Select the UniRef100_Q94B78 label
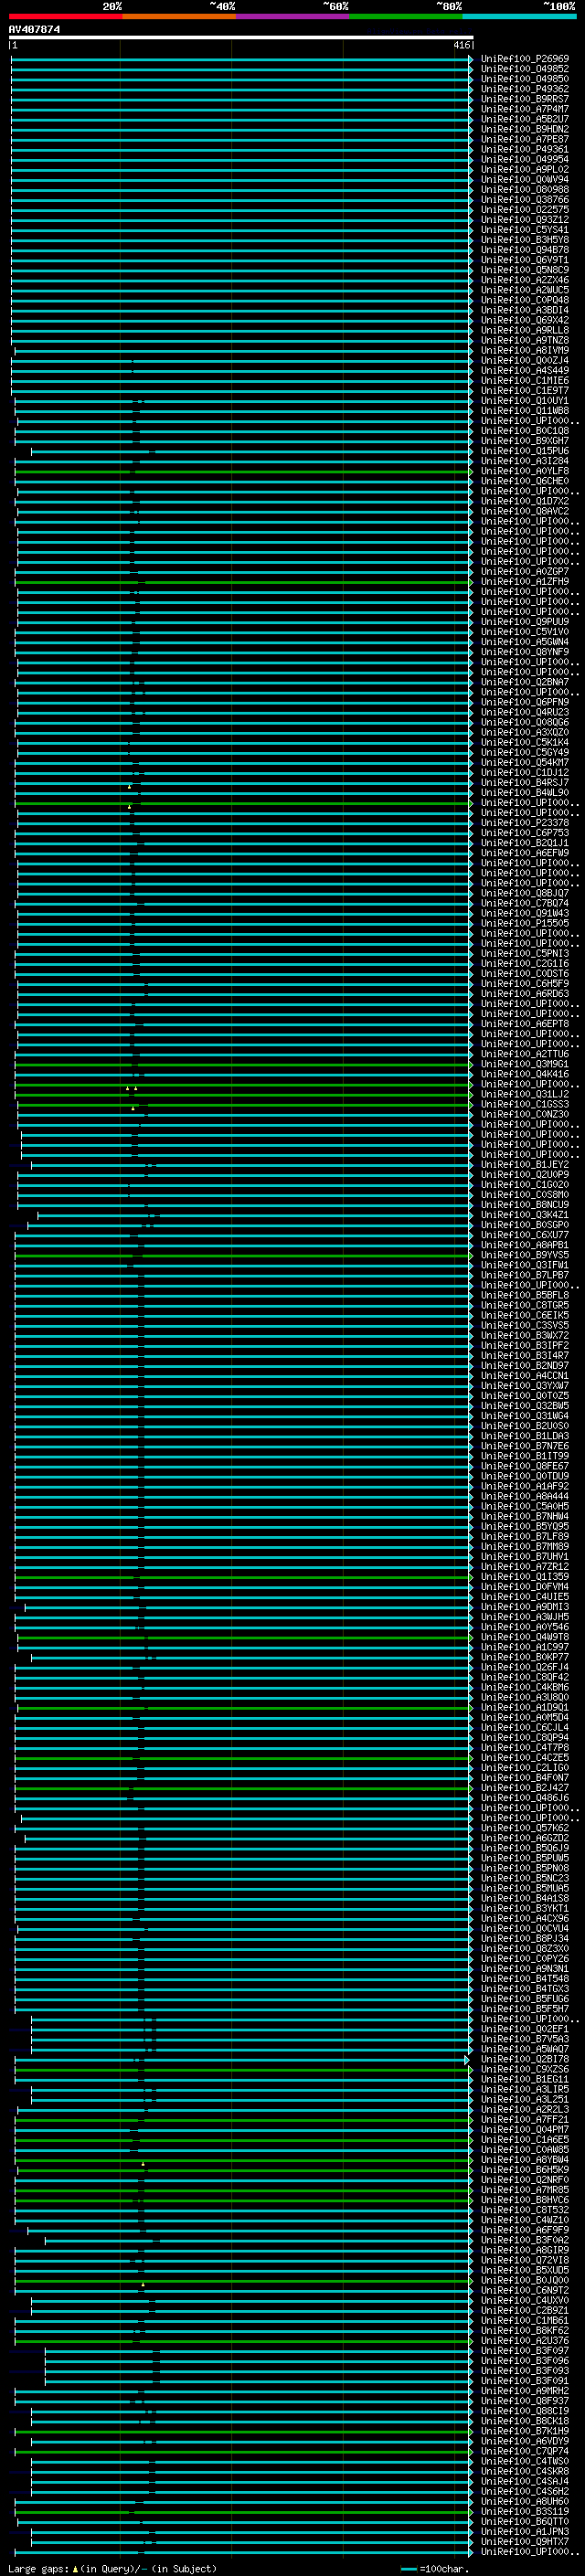This screenshot has width=585, height=2576. pos(524,250)
